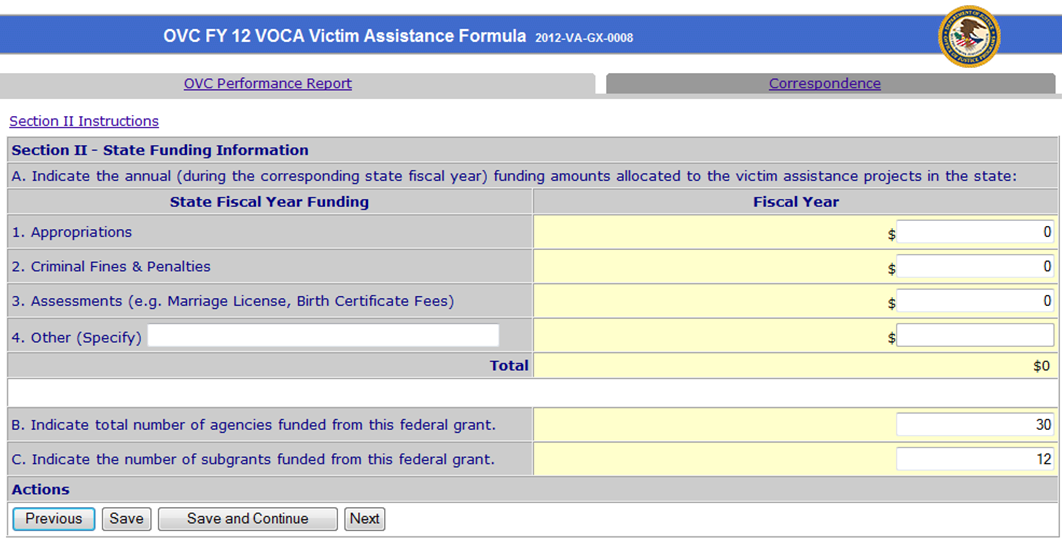The image size is (1062, 541).
Task: Click the Appropriations amount field
Action: pos(974,232)
